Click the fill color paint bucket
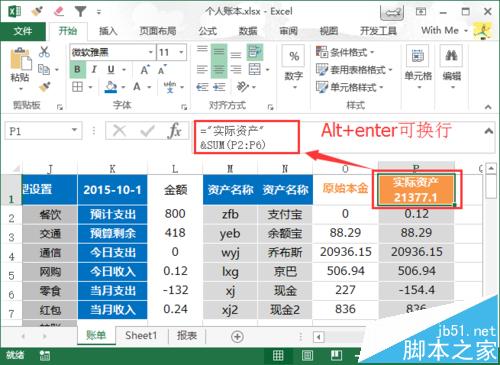500x365 pixels. pyautogui.click(x=111, y=87)
